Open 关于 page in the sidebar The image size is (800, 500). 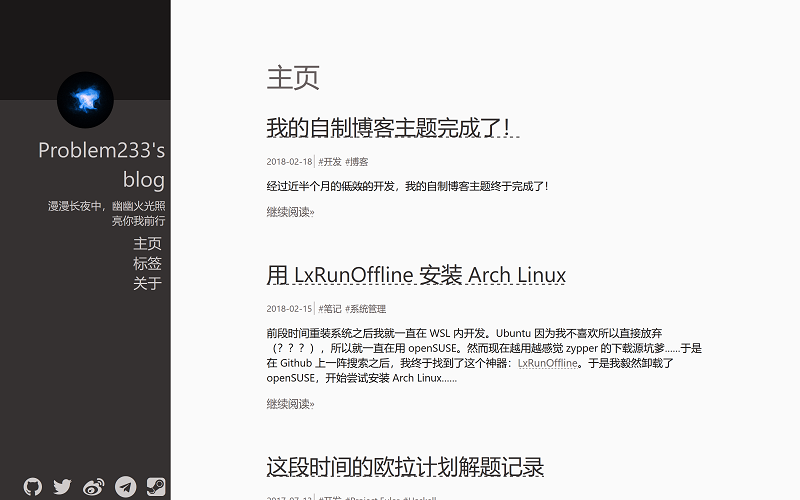coord(147,284)
